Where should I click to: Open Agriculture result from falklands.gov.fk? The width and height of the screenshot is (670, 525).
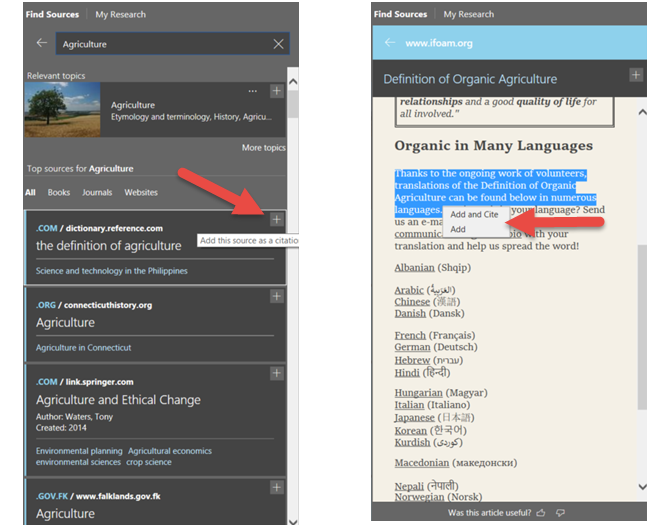pyautogui.click(x=65, y=513)
